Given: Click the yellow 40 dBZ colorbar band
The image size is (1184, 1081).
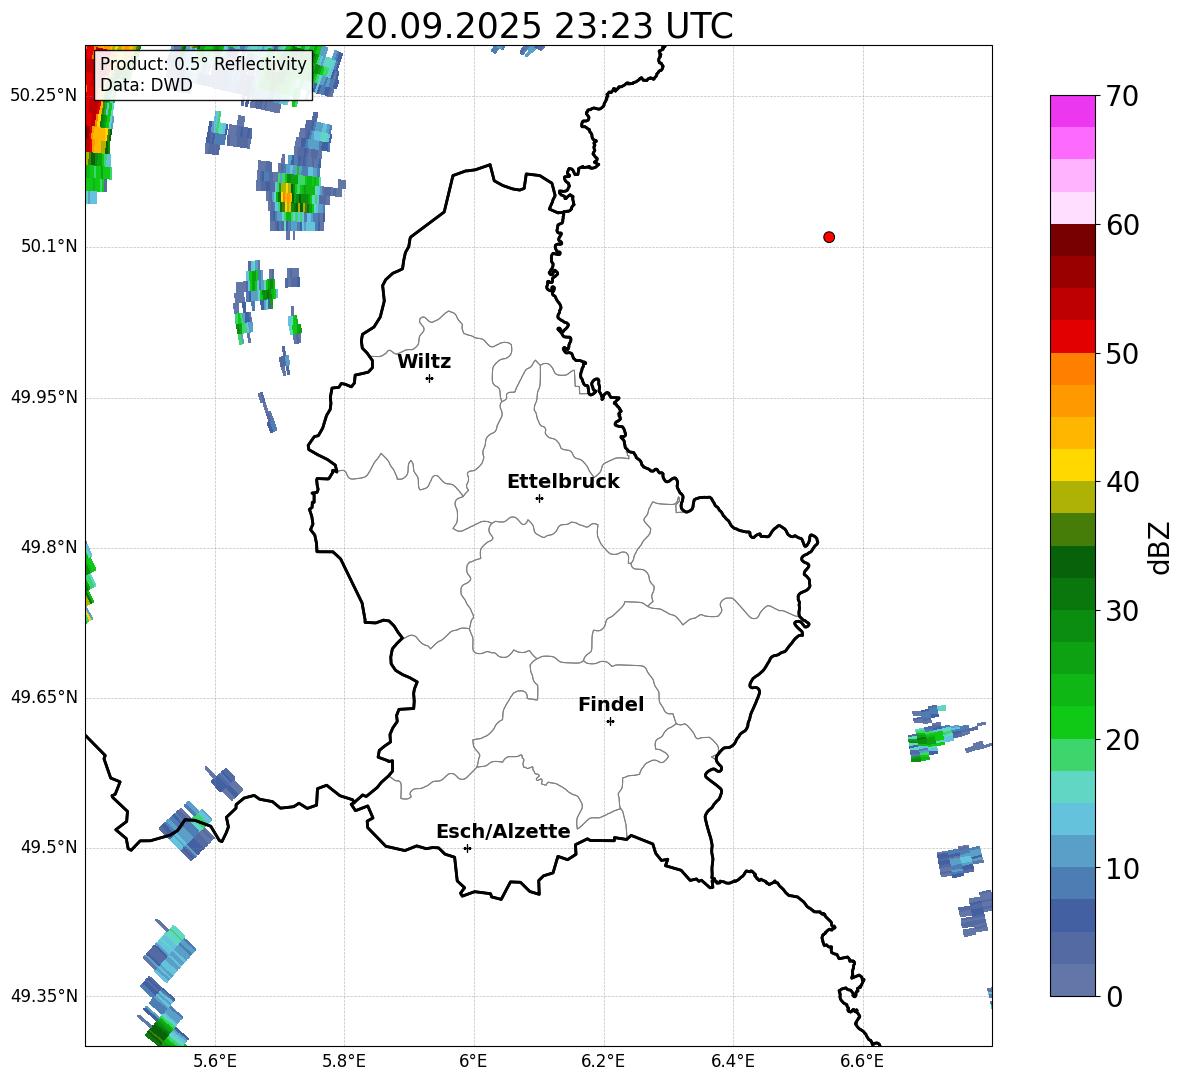Looking at the screenshot, I should 1072,465.
